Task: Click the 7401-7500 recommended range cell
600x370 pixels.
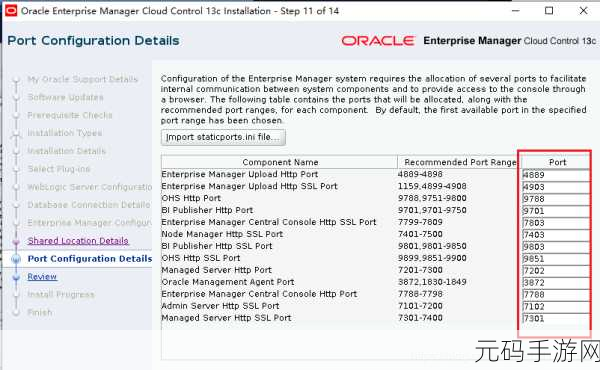Action: click(420, 234)
